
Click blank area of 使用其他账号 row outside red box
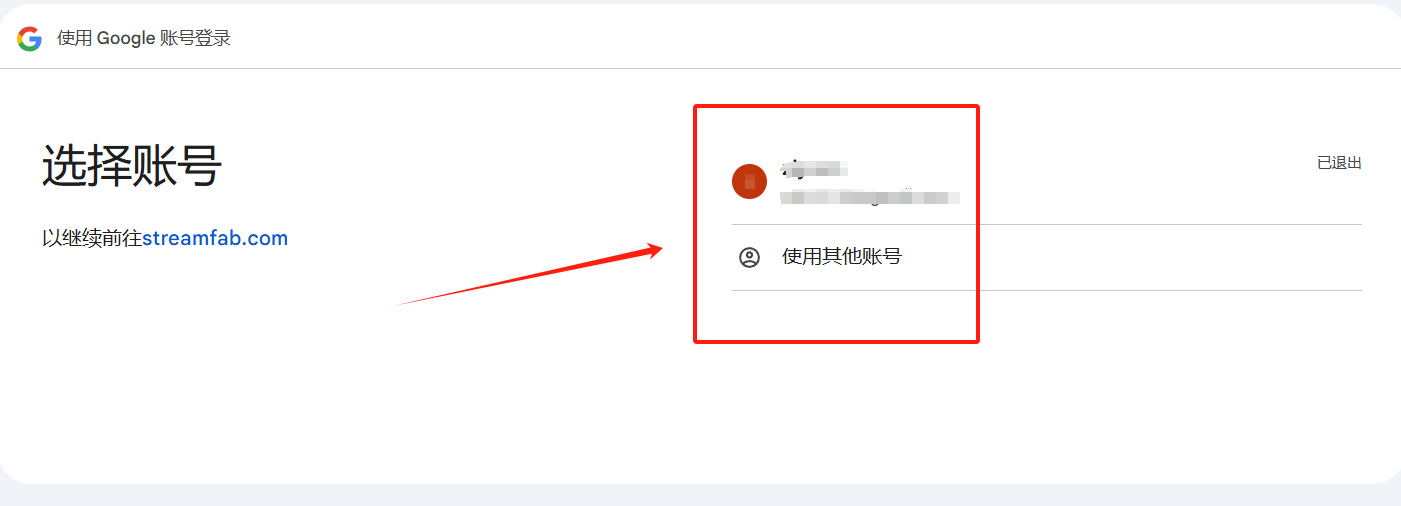1170,257
